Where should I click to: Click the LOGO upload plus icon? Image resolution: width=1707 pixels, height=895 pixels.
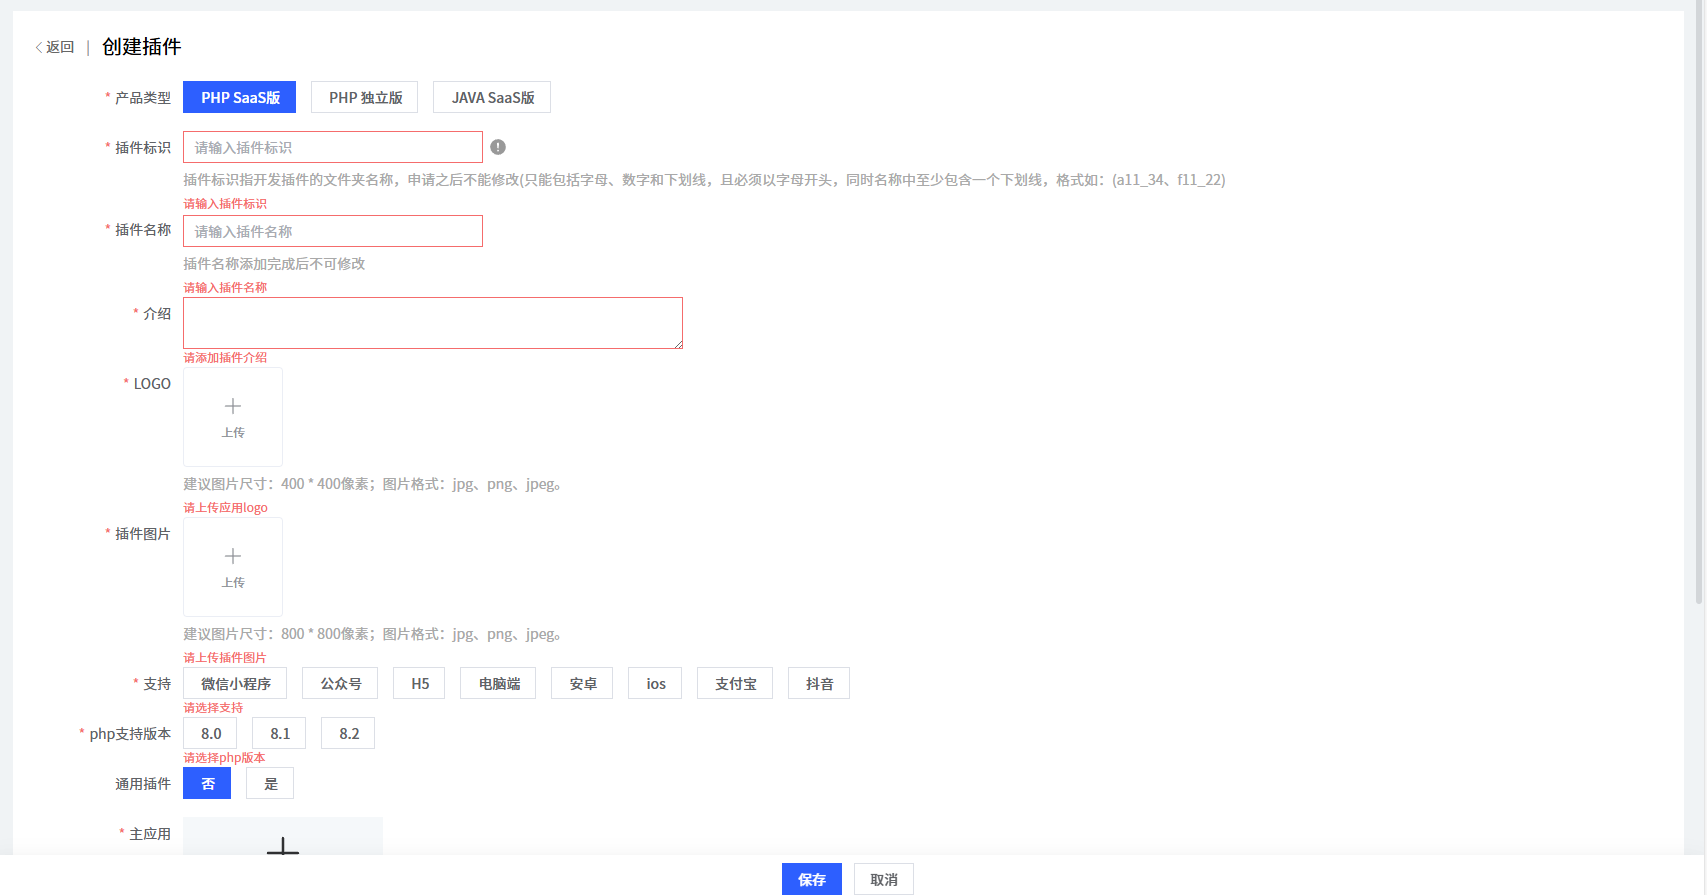[233, 407]
